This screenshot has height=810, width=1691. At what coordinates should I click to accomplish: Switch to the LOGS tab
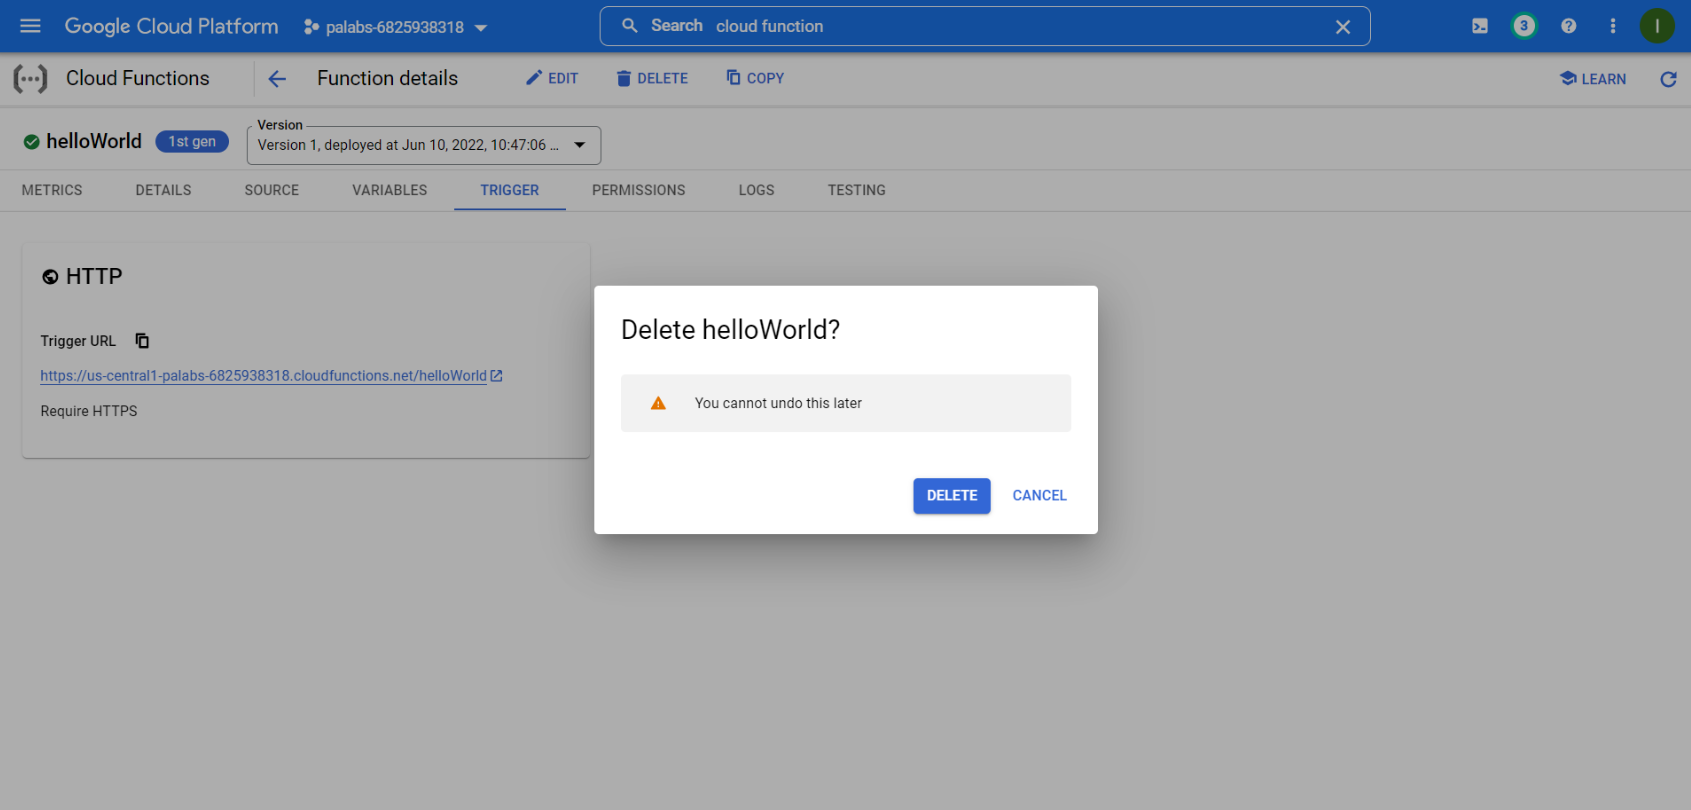click(756, 190)
